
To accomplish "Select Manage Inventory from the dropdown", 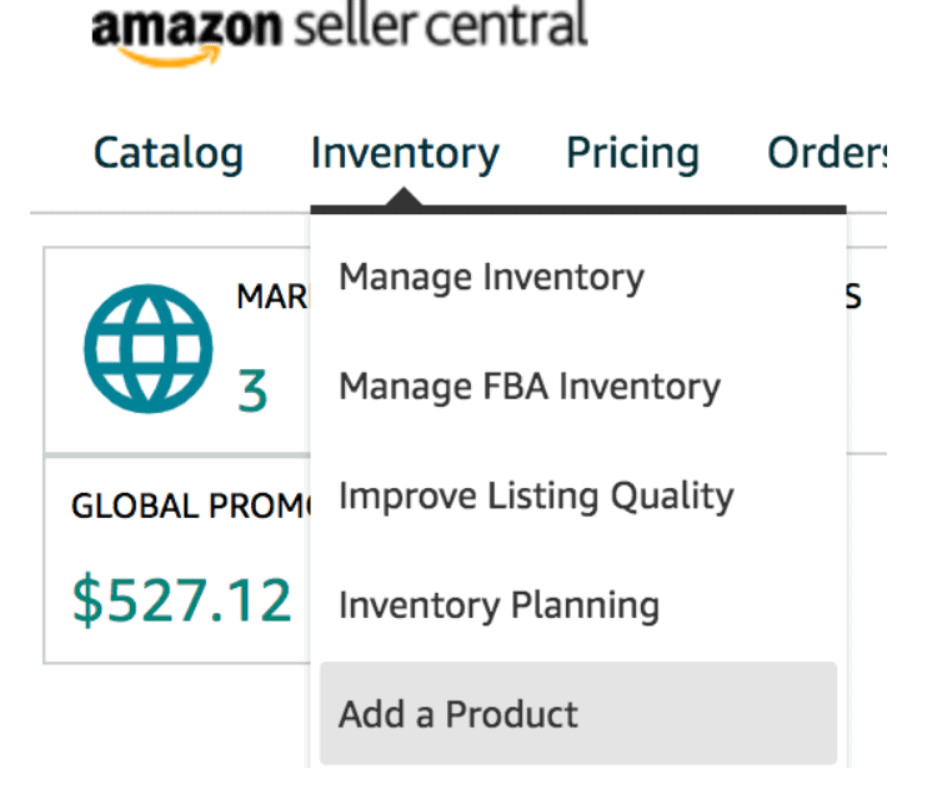I will [x=491, y=277].
